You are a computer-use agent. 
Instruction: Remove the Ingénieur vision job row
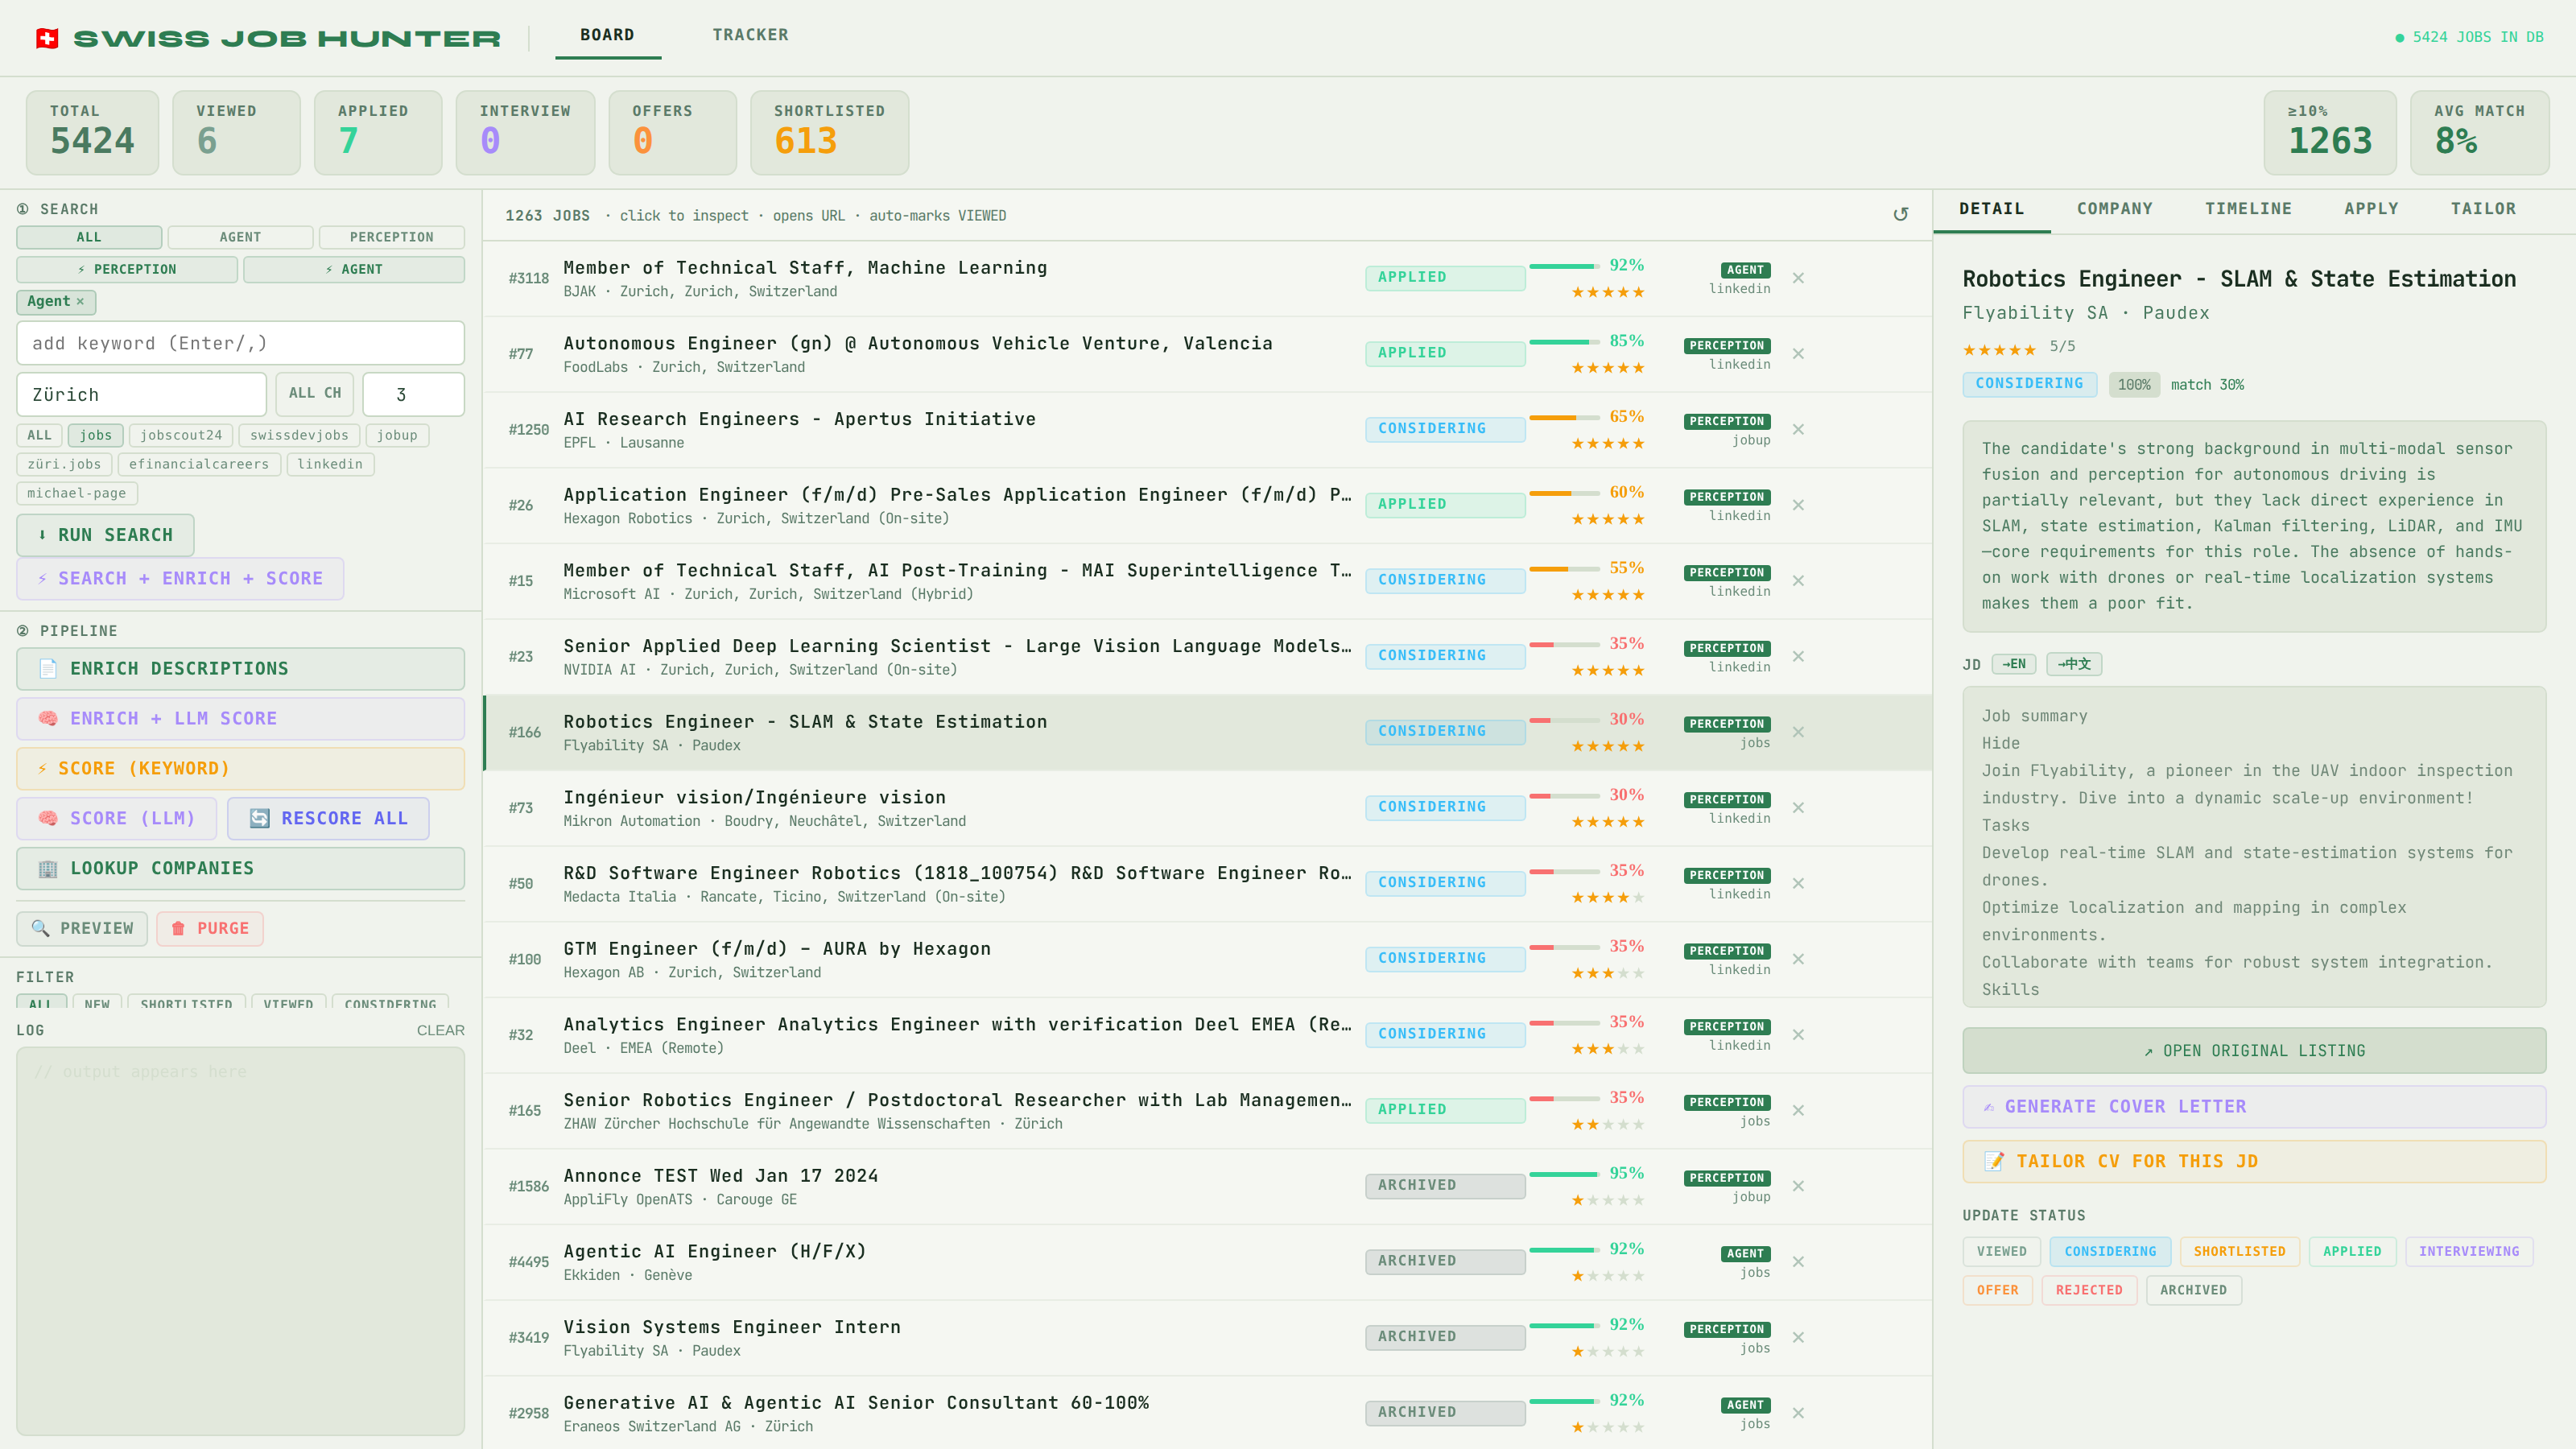tap(1798, 808)
